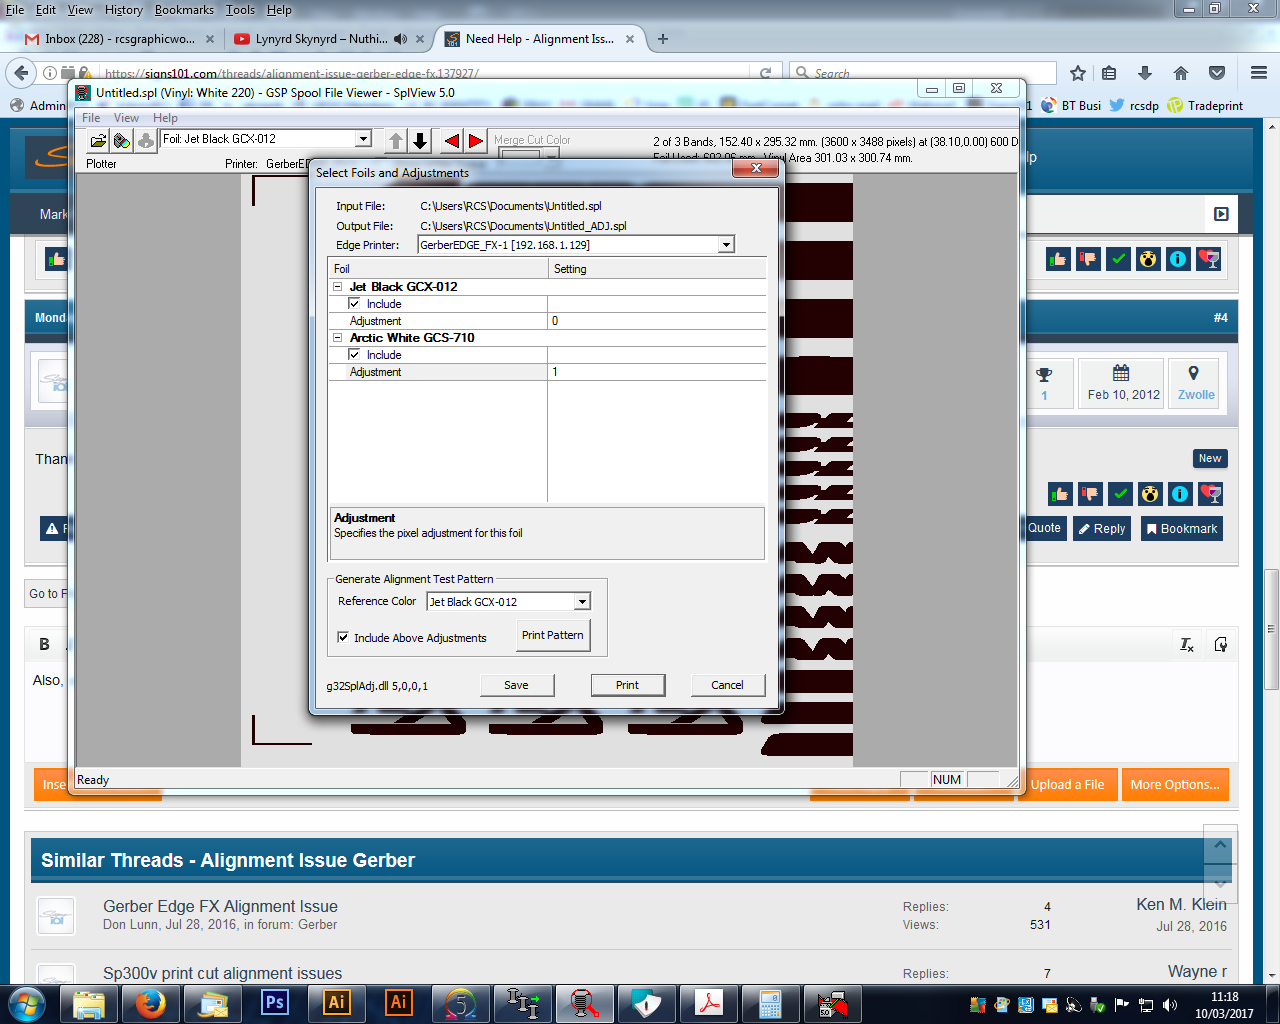Image resolution: width=1280 pixels, height=1024 pixels.
Task: Mute the Lynyrd Skynyrd tab audio icon
Action: pyautogui.click(x=401, y=39)
